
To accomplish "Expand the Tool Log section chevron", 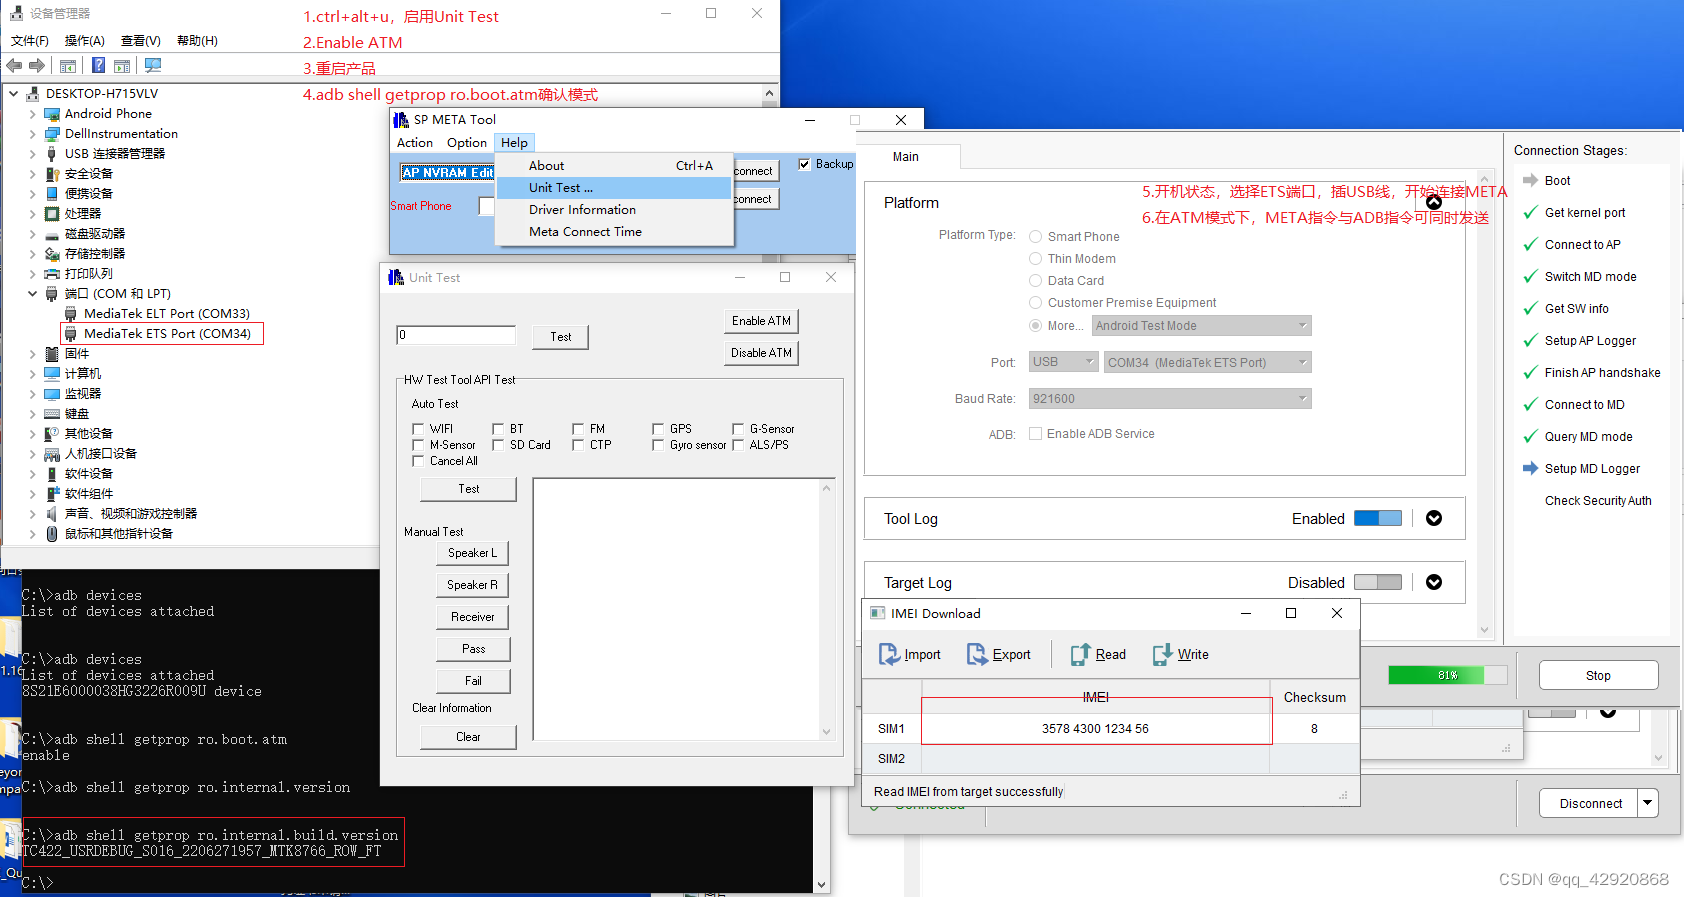I will click(1434, 518).
